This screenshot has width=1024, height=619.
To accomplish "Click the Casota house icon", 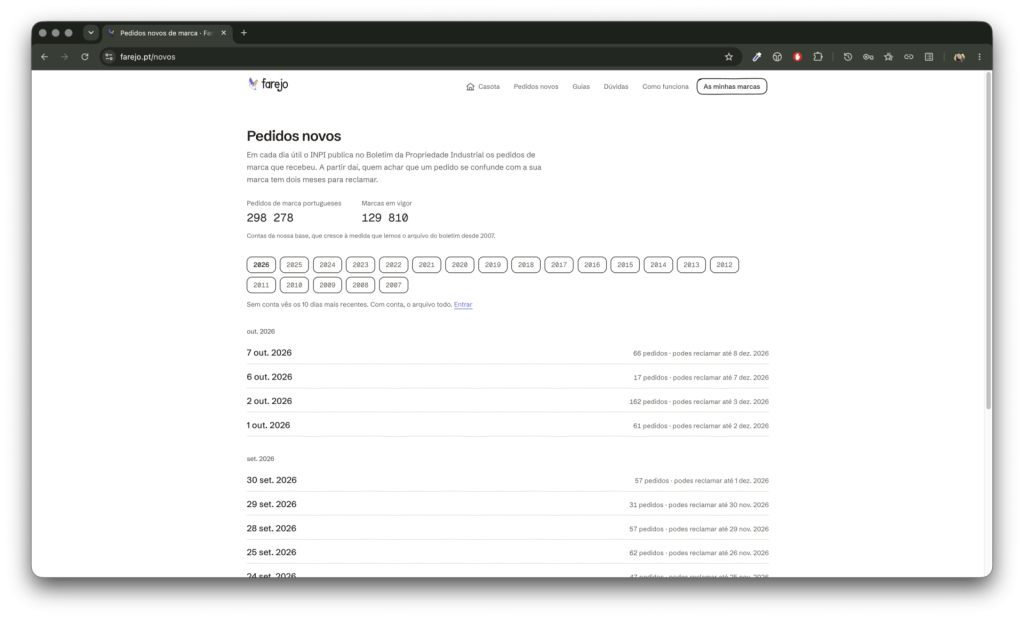I will click(470, 86).
